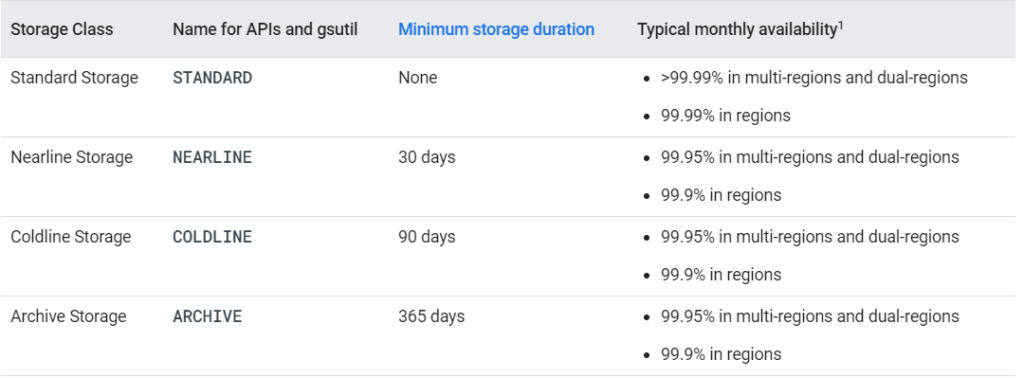Select the Coldline Storage cell

(71, 237)
